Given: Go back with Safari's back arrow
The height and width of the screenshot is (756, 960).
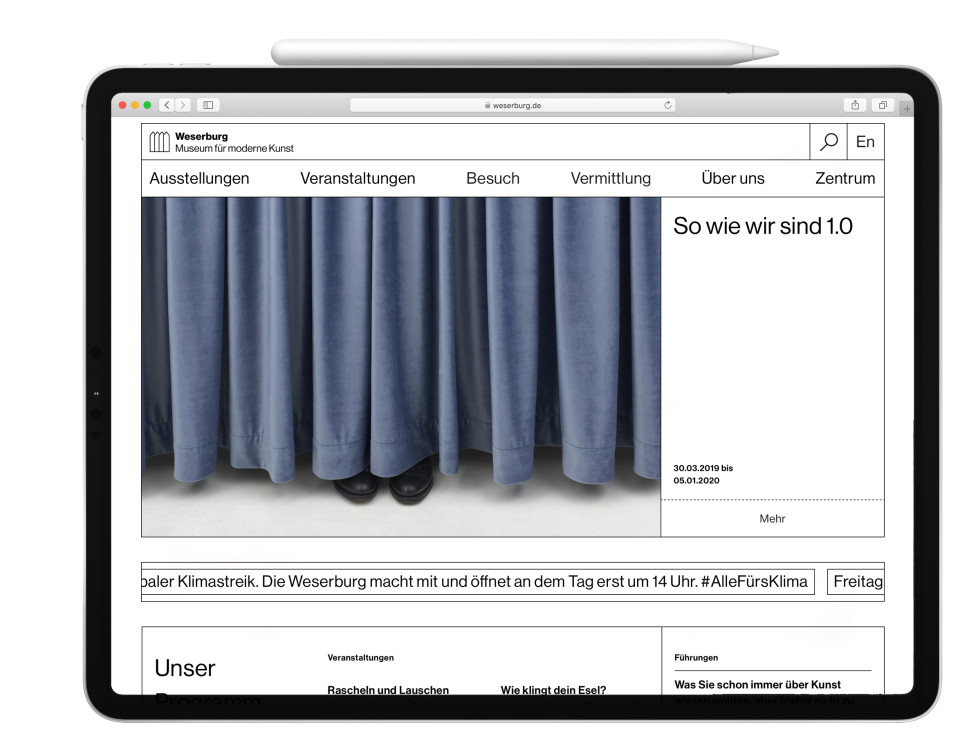Looking at the screenshot, I should coord(169,105).
